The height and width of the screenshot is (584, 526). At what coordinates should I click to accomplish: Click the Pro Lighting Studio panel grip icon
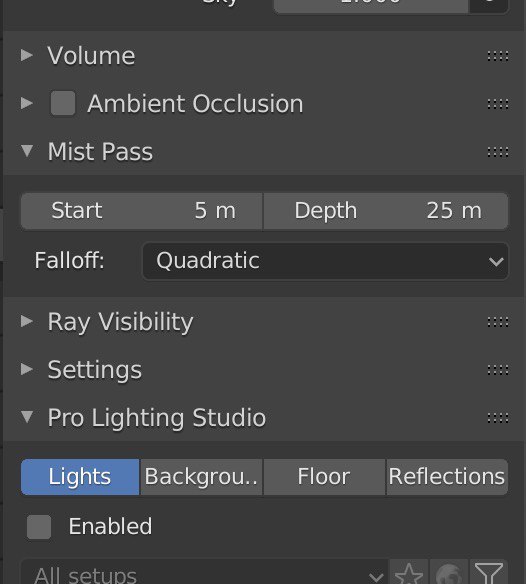point(498,418)
